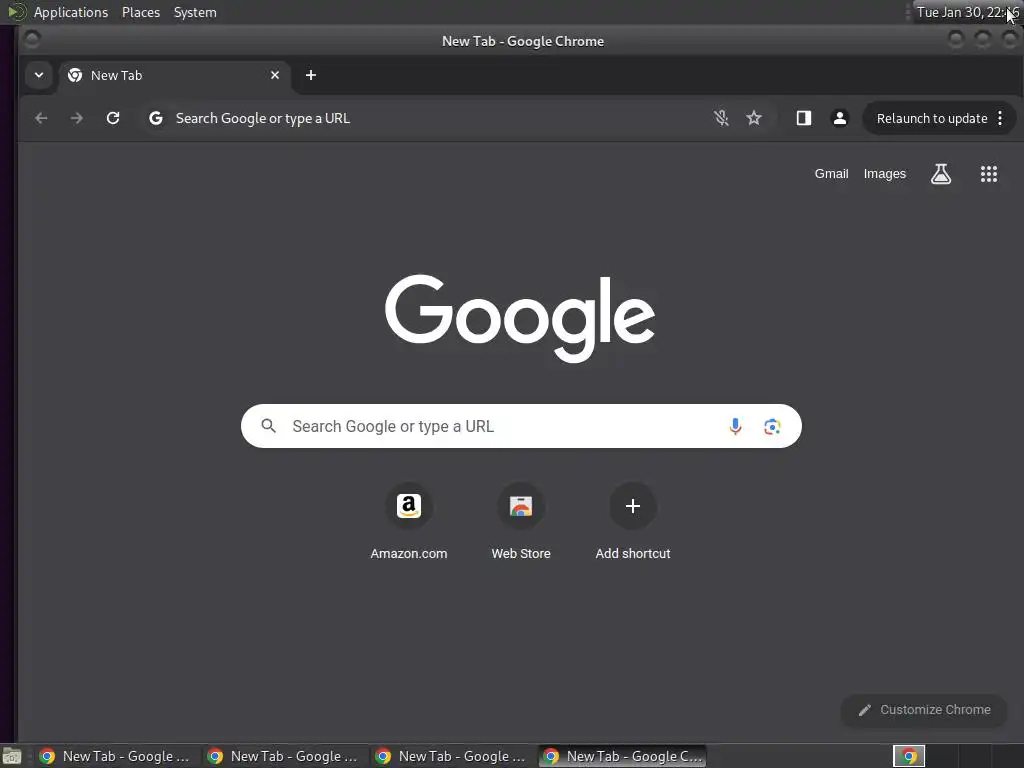The image size is (1024, 768).
Task: Open the Web Store shortcut
Action: click(x=521, y=522)
